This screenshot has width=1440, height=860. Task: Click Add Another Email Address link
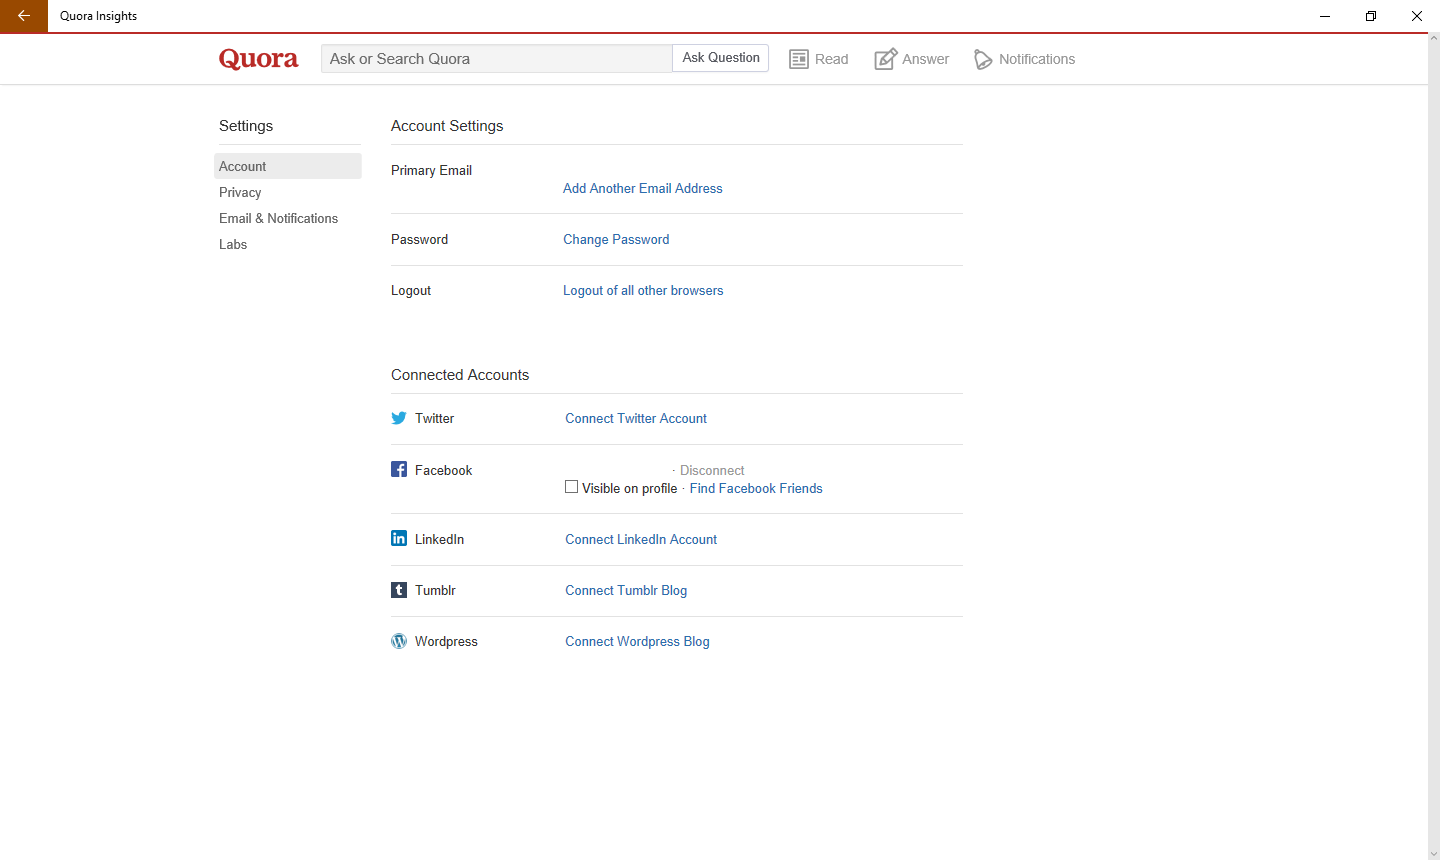coord(642,188)
